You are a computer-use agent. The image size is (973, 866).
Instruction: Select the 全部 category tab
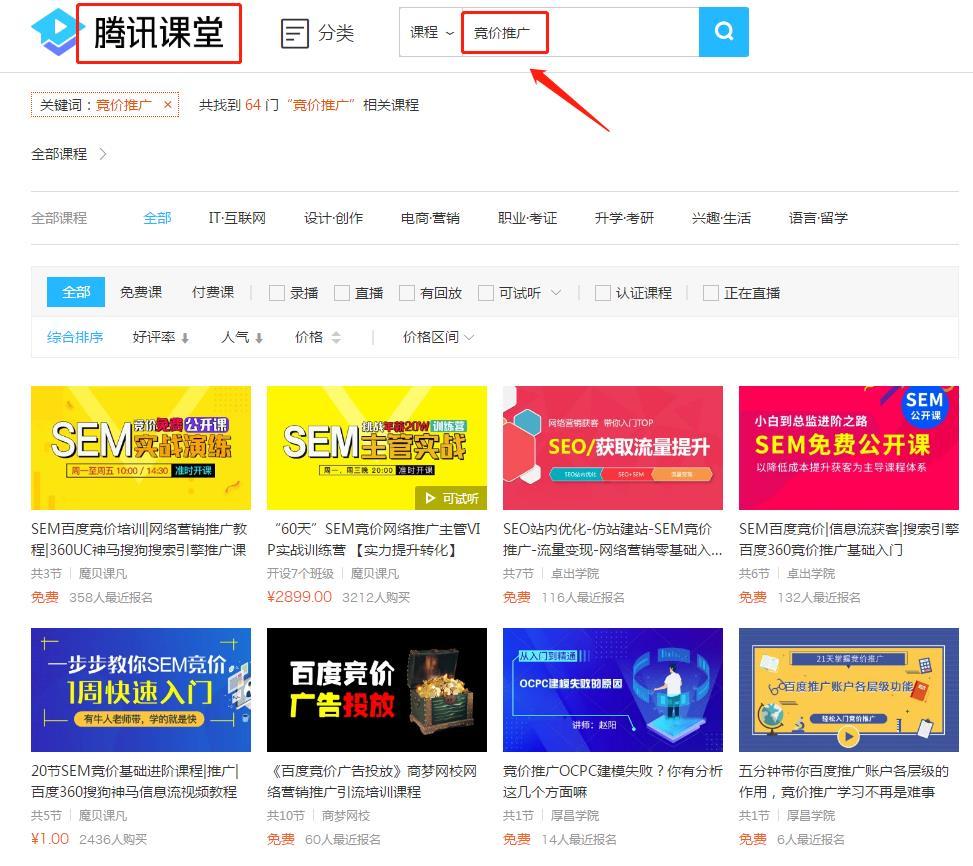(157, 218)
